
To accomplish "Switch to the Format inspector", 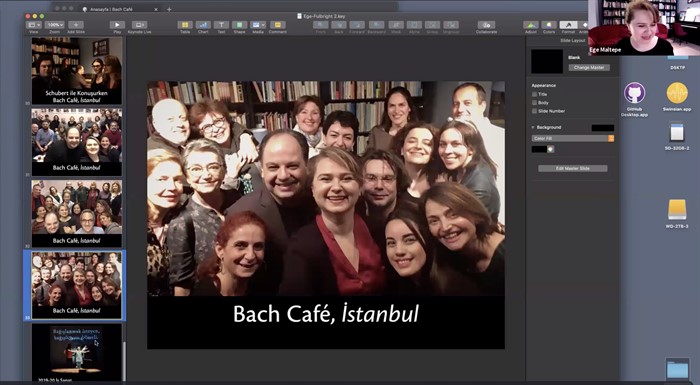I will click(568, 25).
